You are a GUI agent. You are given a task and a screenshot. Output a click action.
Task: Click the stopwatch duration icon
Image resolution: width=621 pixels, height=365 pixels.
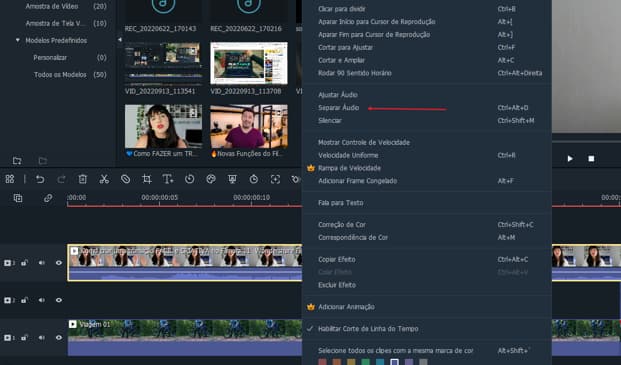tap(254, 179)
